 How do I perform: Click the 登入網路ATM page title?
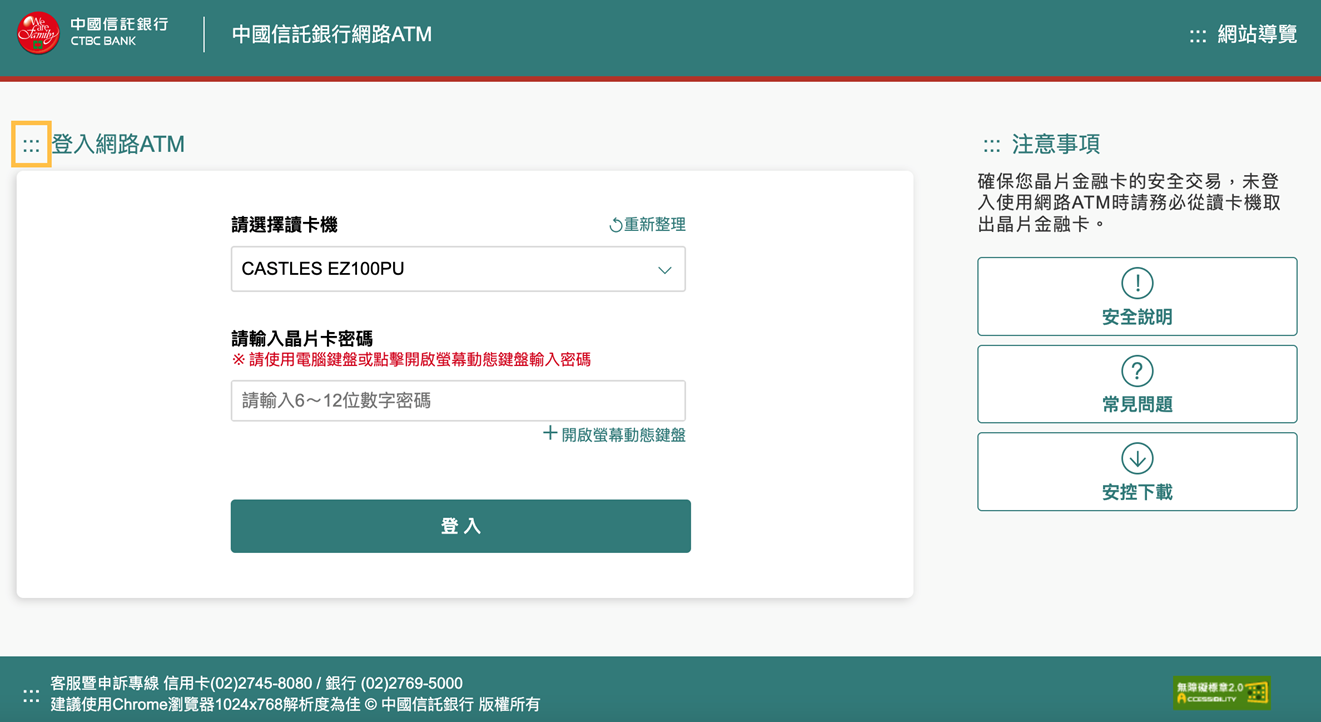click(117, 144)
